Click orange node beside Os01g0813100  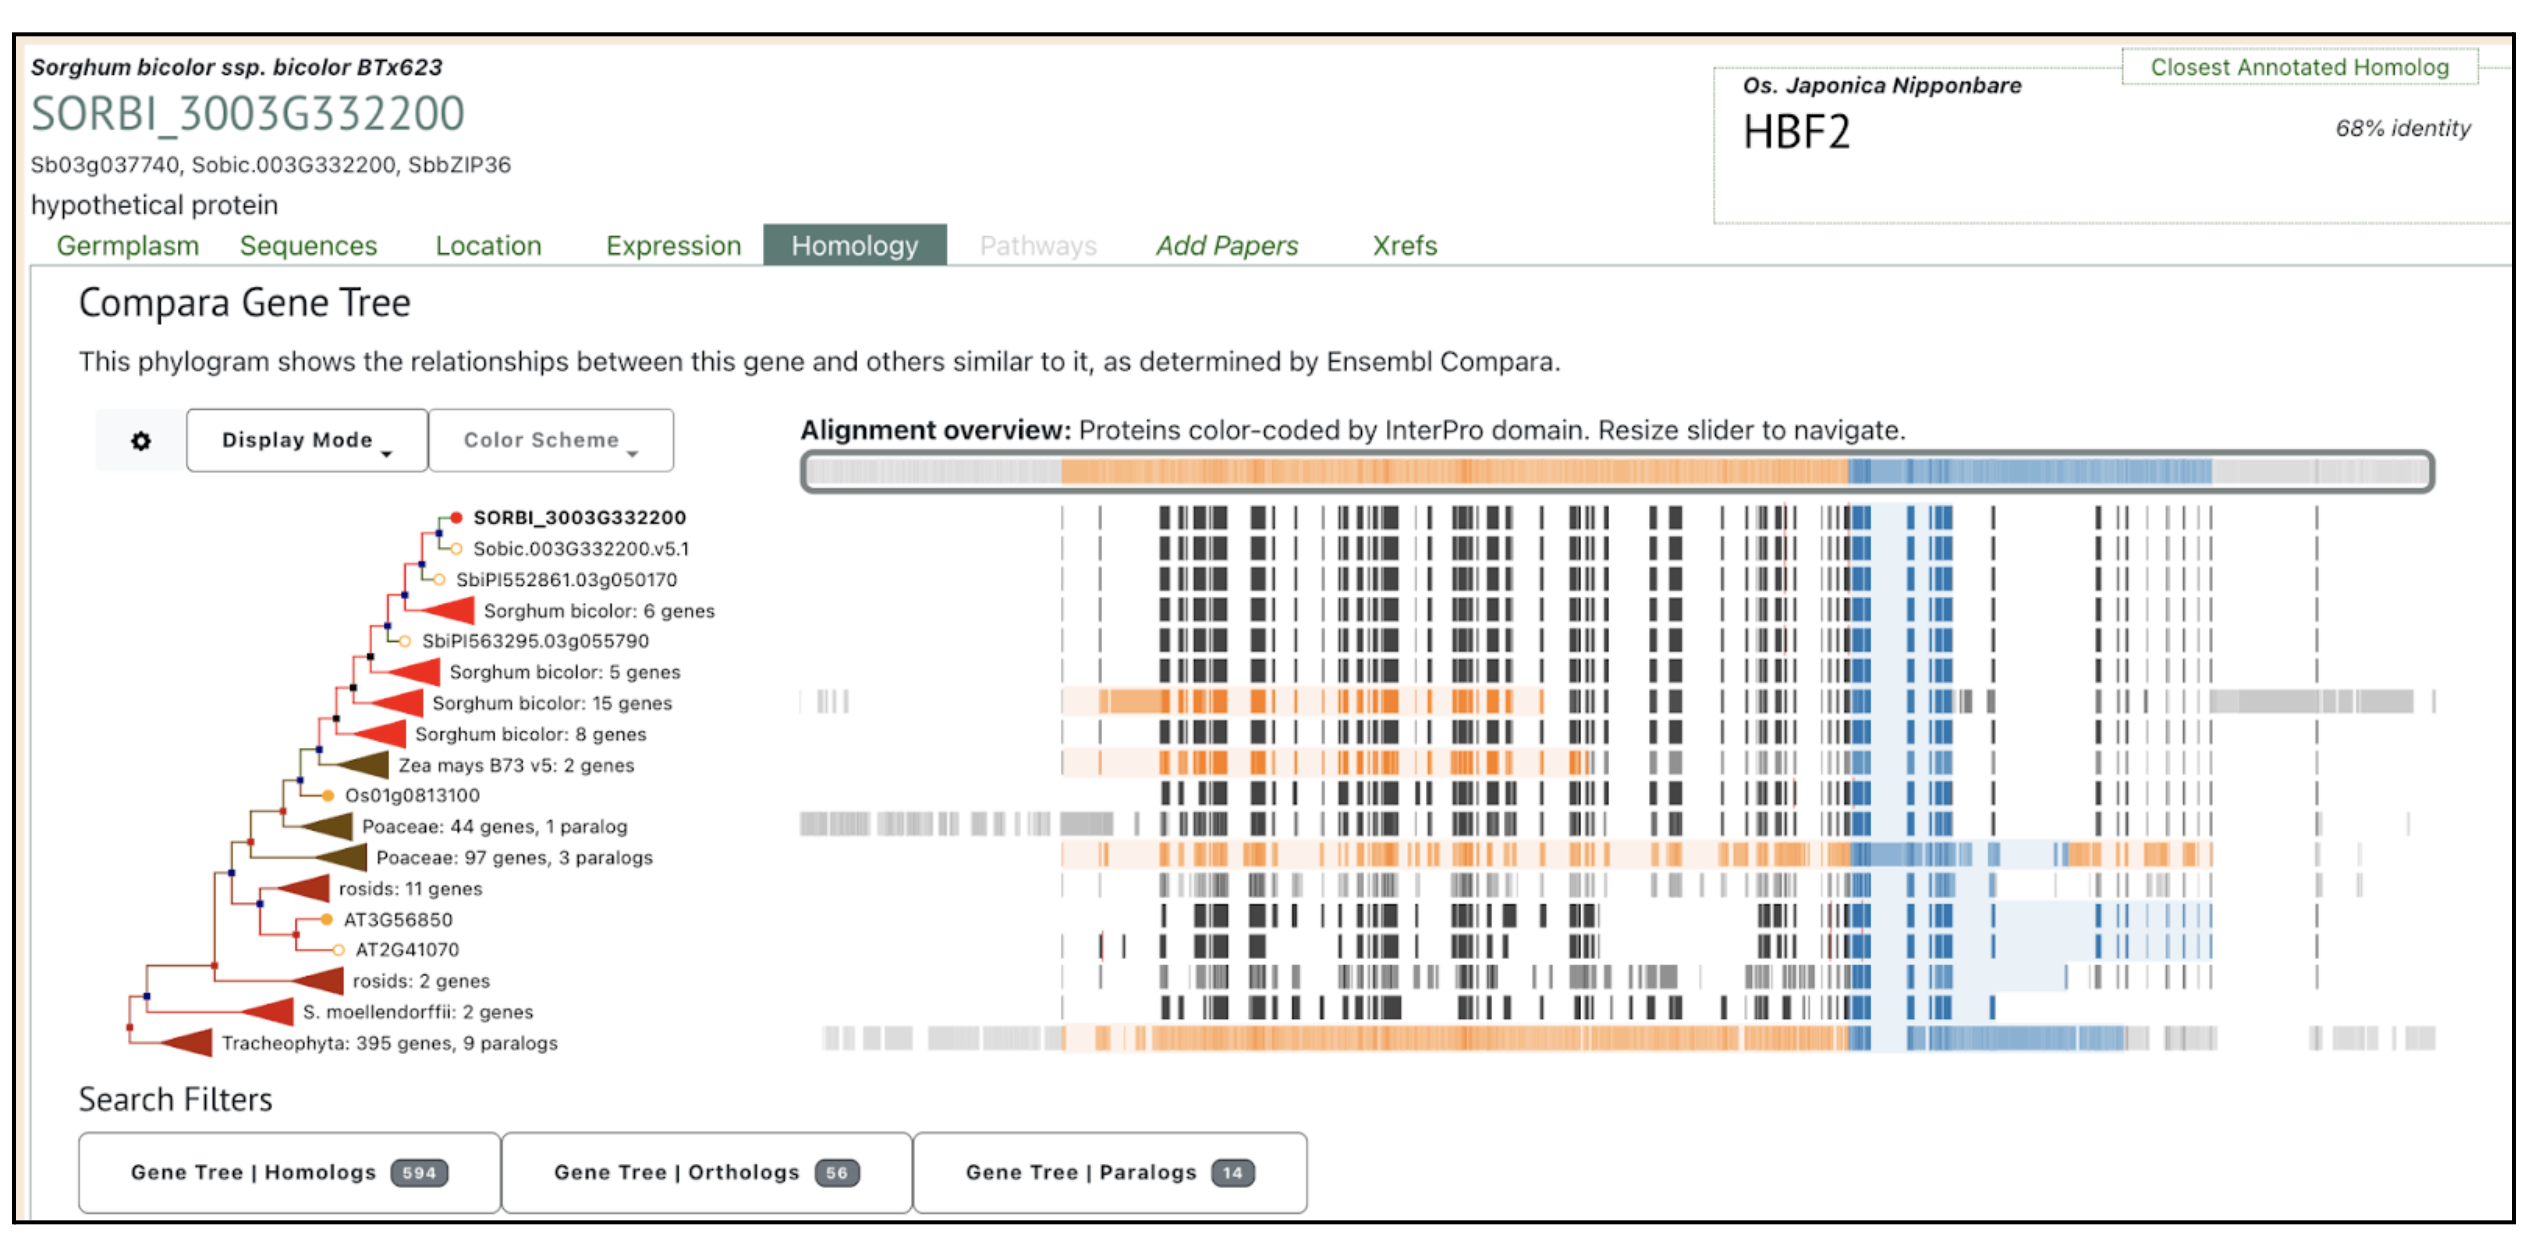pyautogui.click(x=328, y=796)
